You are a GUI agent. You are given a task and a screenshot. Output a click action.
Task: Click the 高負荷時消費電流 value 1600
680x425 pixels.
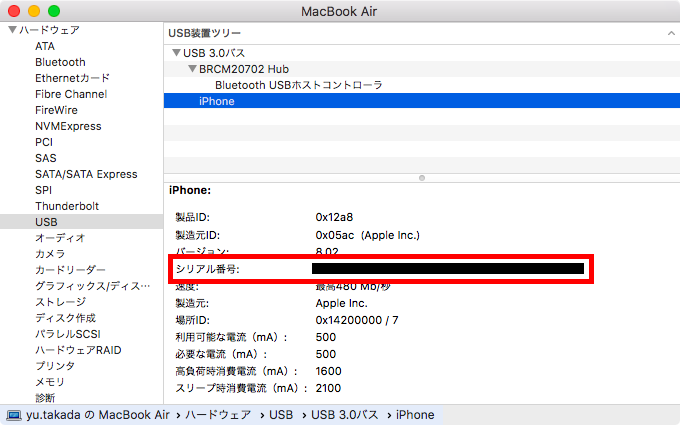[328, 371]
